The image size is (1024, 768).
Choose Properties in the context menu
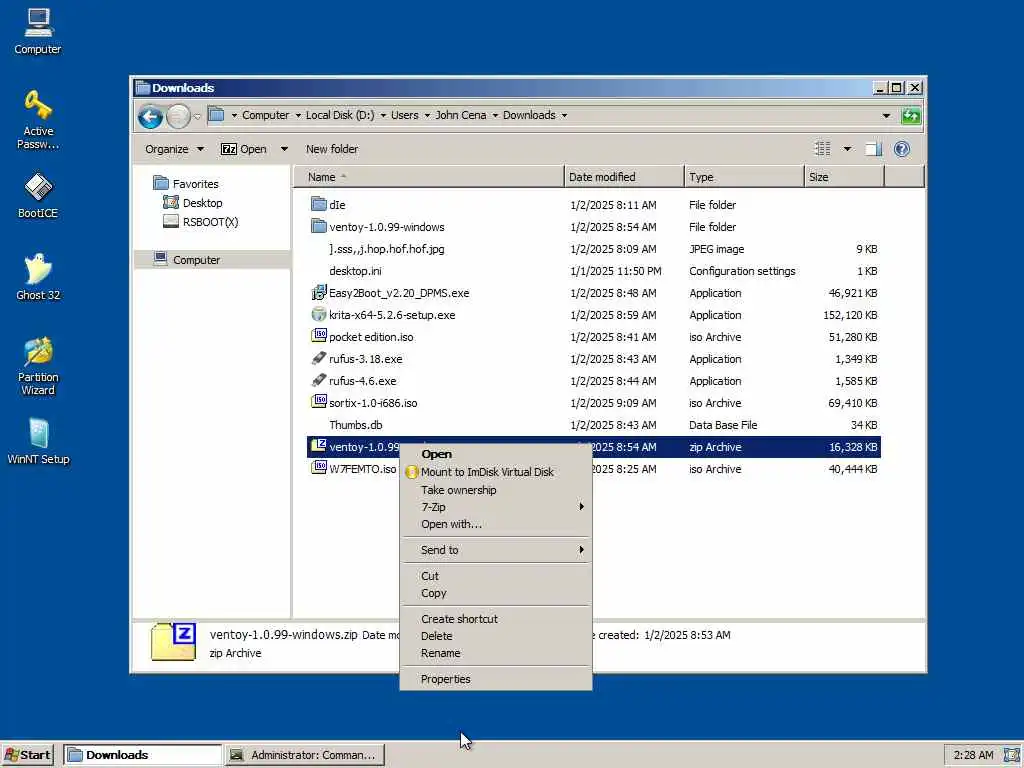(496, 679)
